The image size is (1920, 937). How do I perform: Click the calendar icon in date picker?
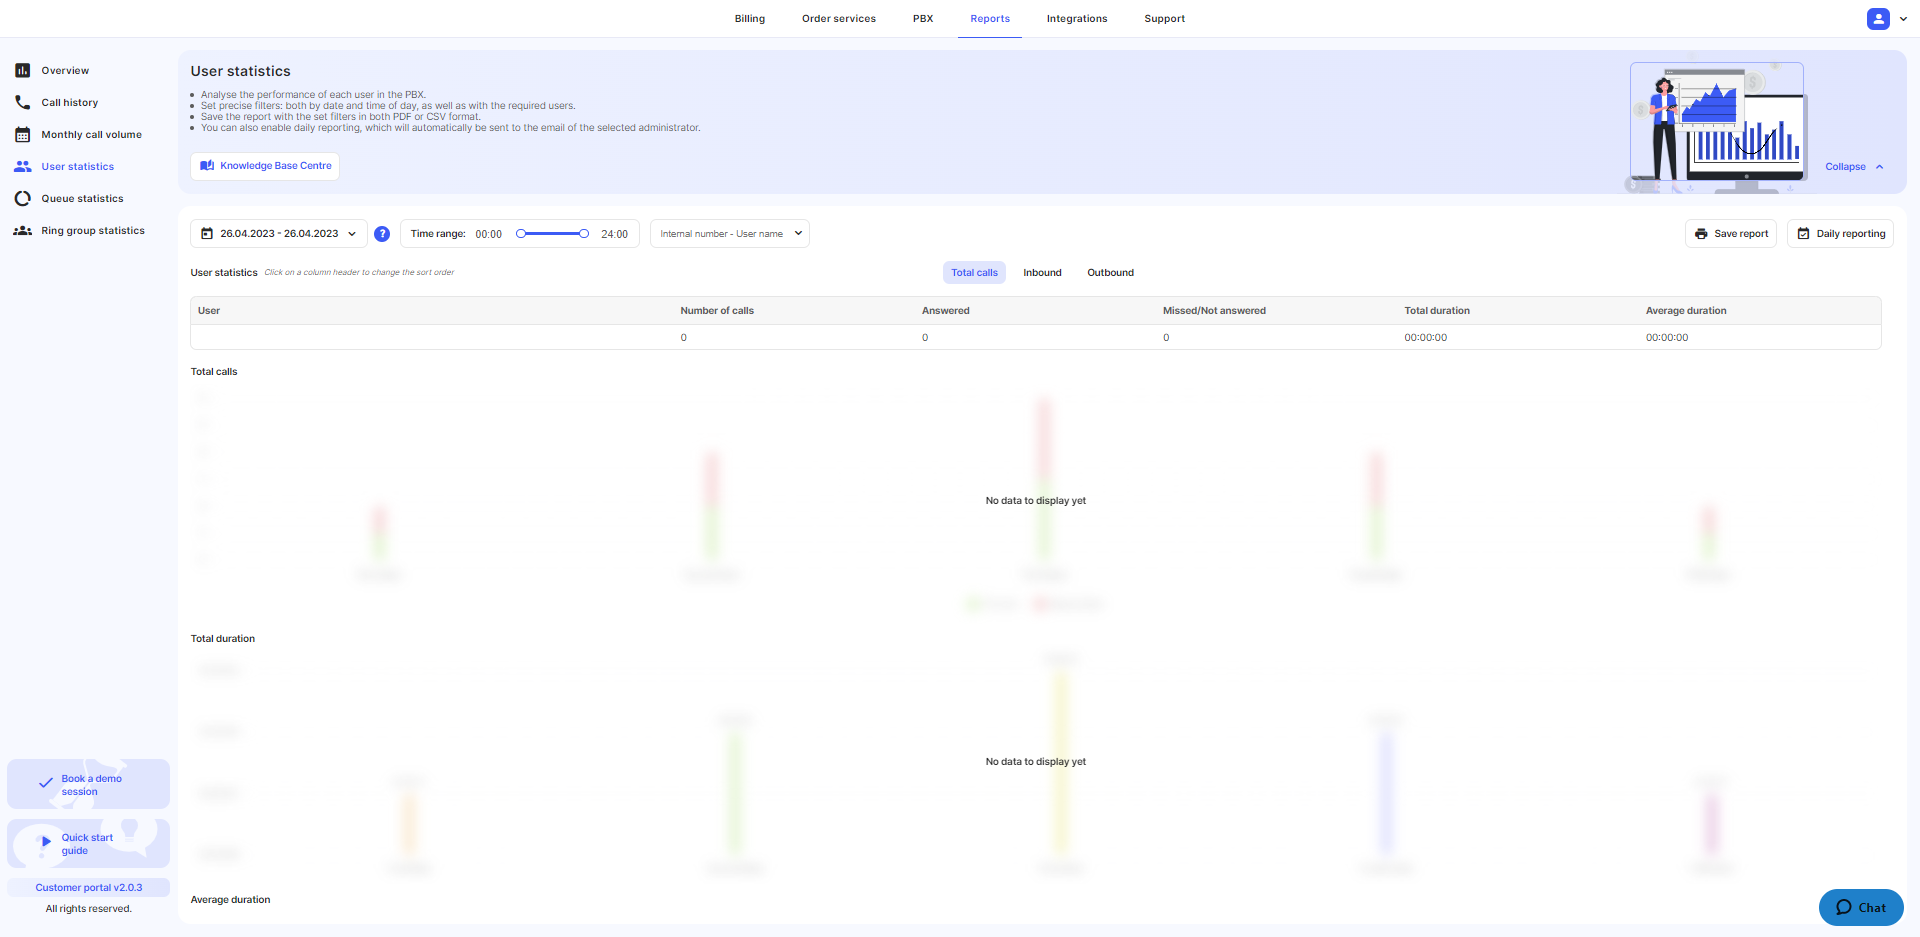pyautogui.click(x=207, y=234)
